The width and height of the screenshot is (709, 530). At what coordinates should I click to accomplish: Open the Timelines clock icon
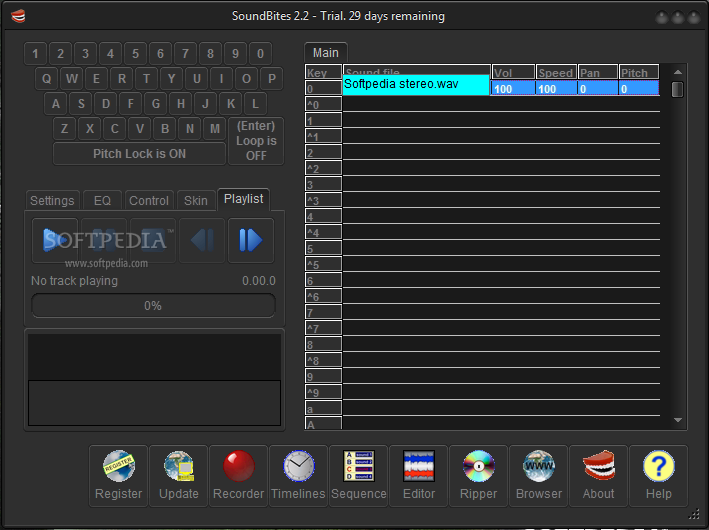pyautogui.click(x=298, y=476)
